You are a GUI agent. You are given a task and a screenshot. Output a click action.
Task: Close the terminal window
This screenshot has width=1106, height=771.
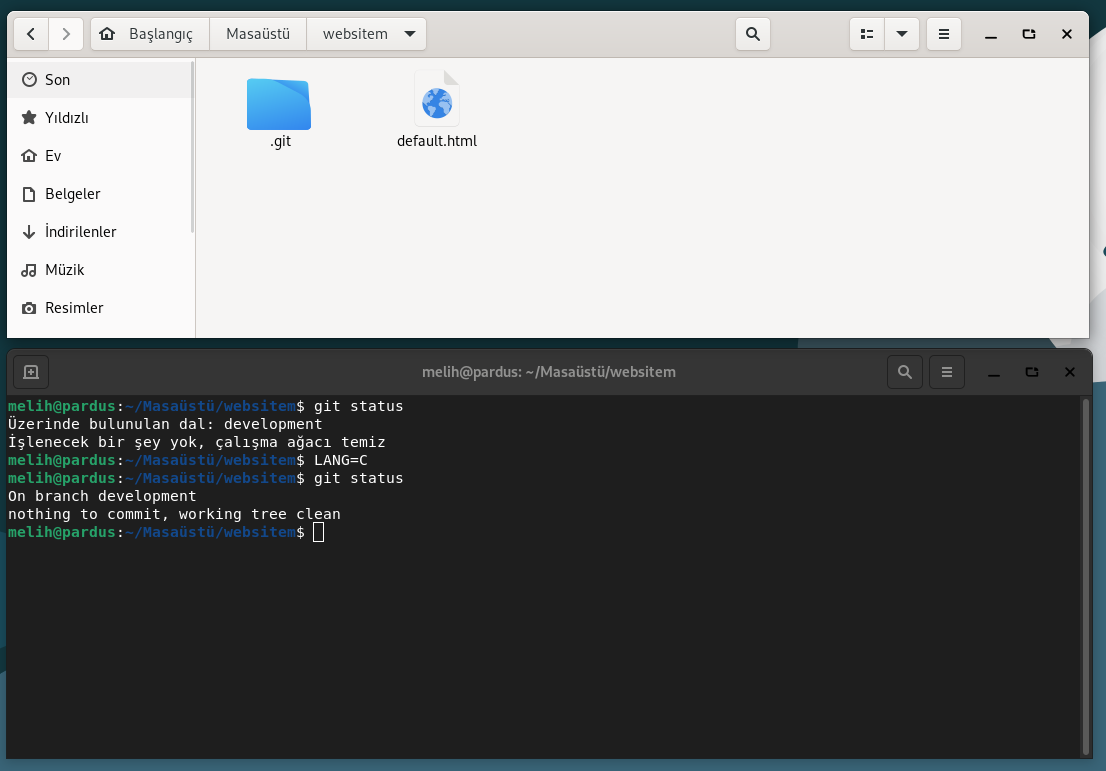pos(1070,372)
